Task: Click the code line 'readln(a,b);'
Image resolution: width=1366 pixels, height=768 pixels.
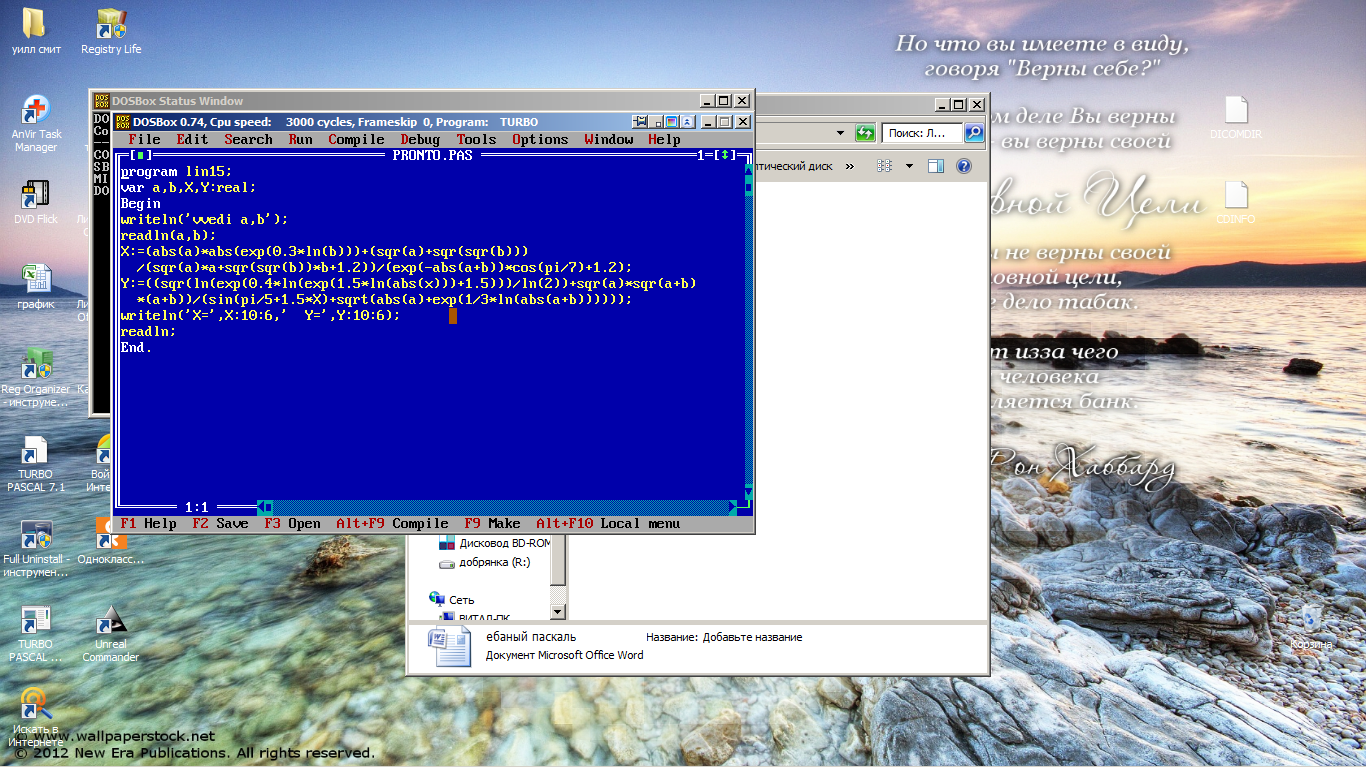Action: click(x=169, y=236)
